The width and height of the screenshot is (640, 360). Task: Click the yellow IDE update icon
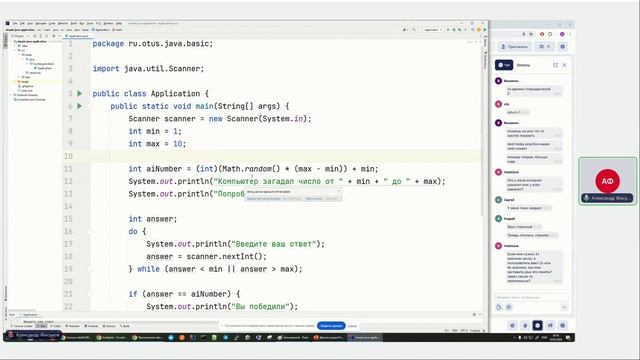[x=479, y=30]
